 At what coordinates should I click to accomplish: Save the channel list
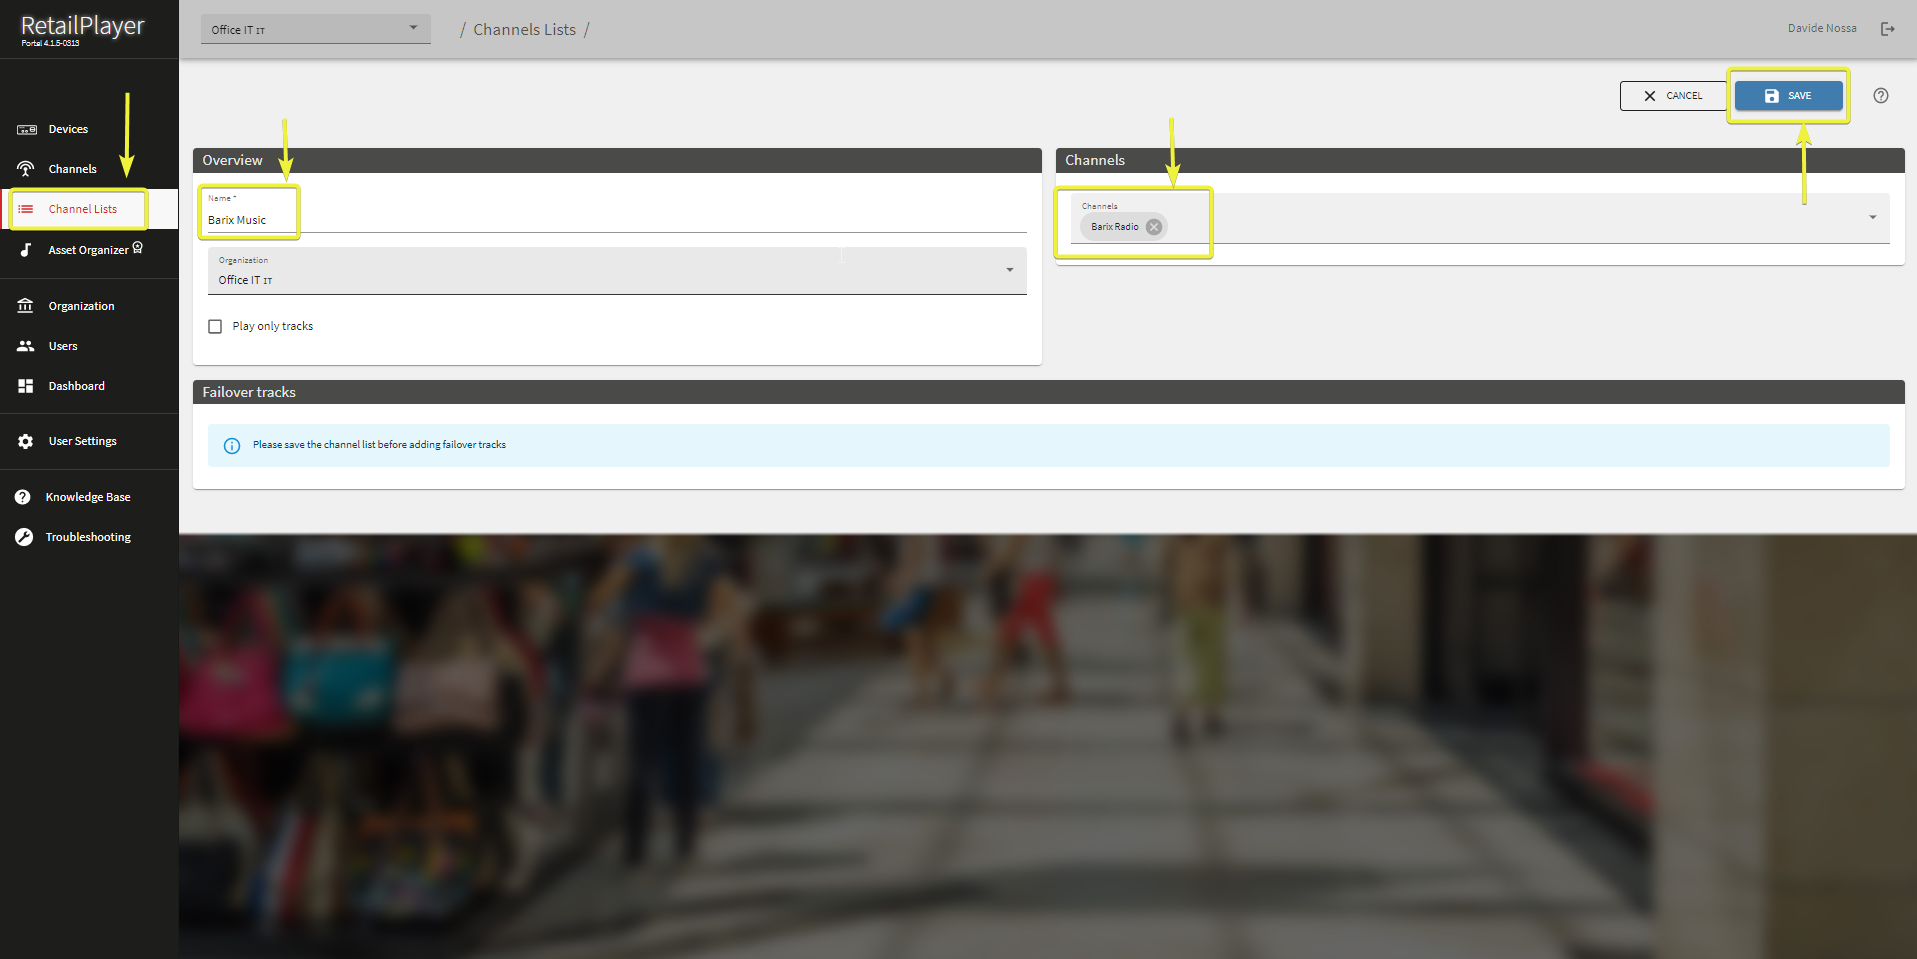(1788, 96)
